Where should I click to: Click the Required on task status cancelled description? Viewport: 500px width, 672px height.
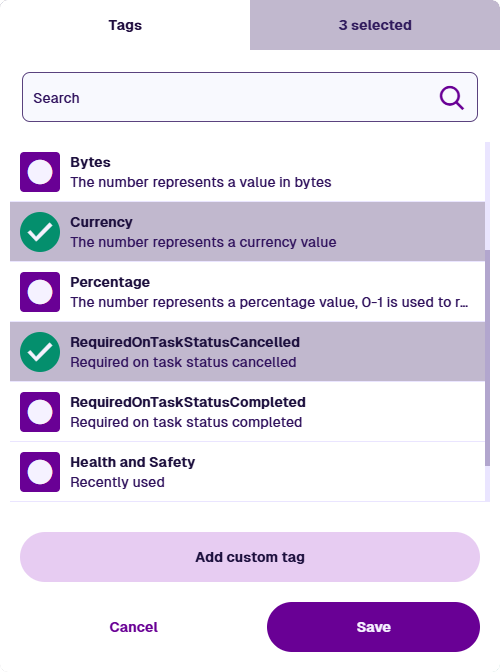(x=183, y=362)
